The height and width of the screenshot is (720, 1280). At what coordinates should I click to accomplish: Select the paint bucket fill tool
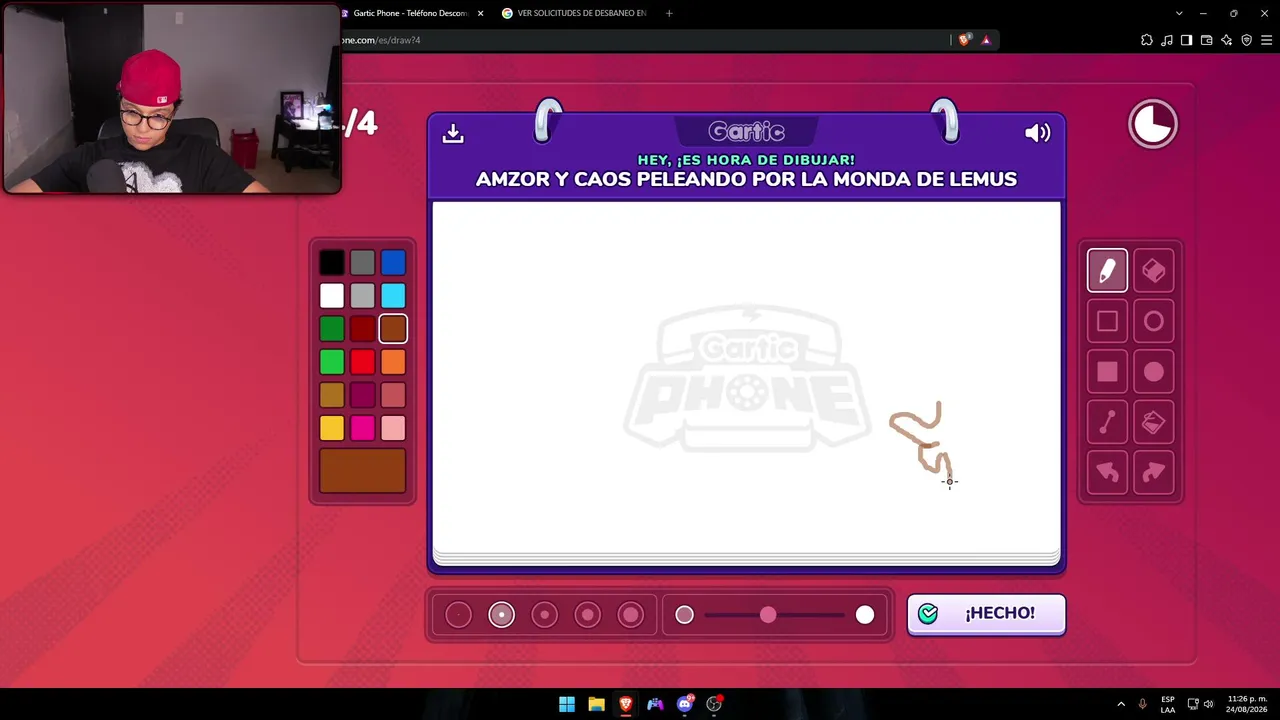(1154, 423)
